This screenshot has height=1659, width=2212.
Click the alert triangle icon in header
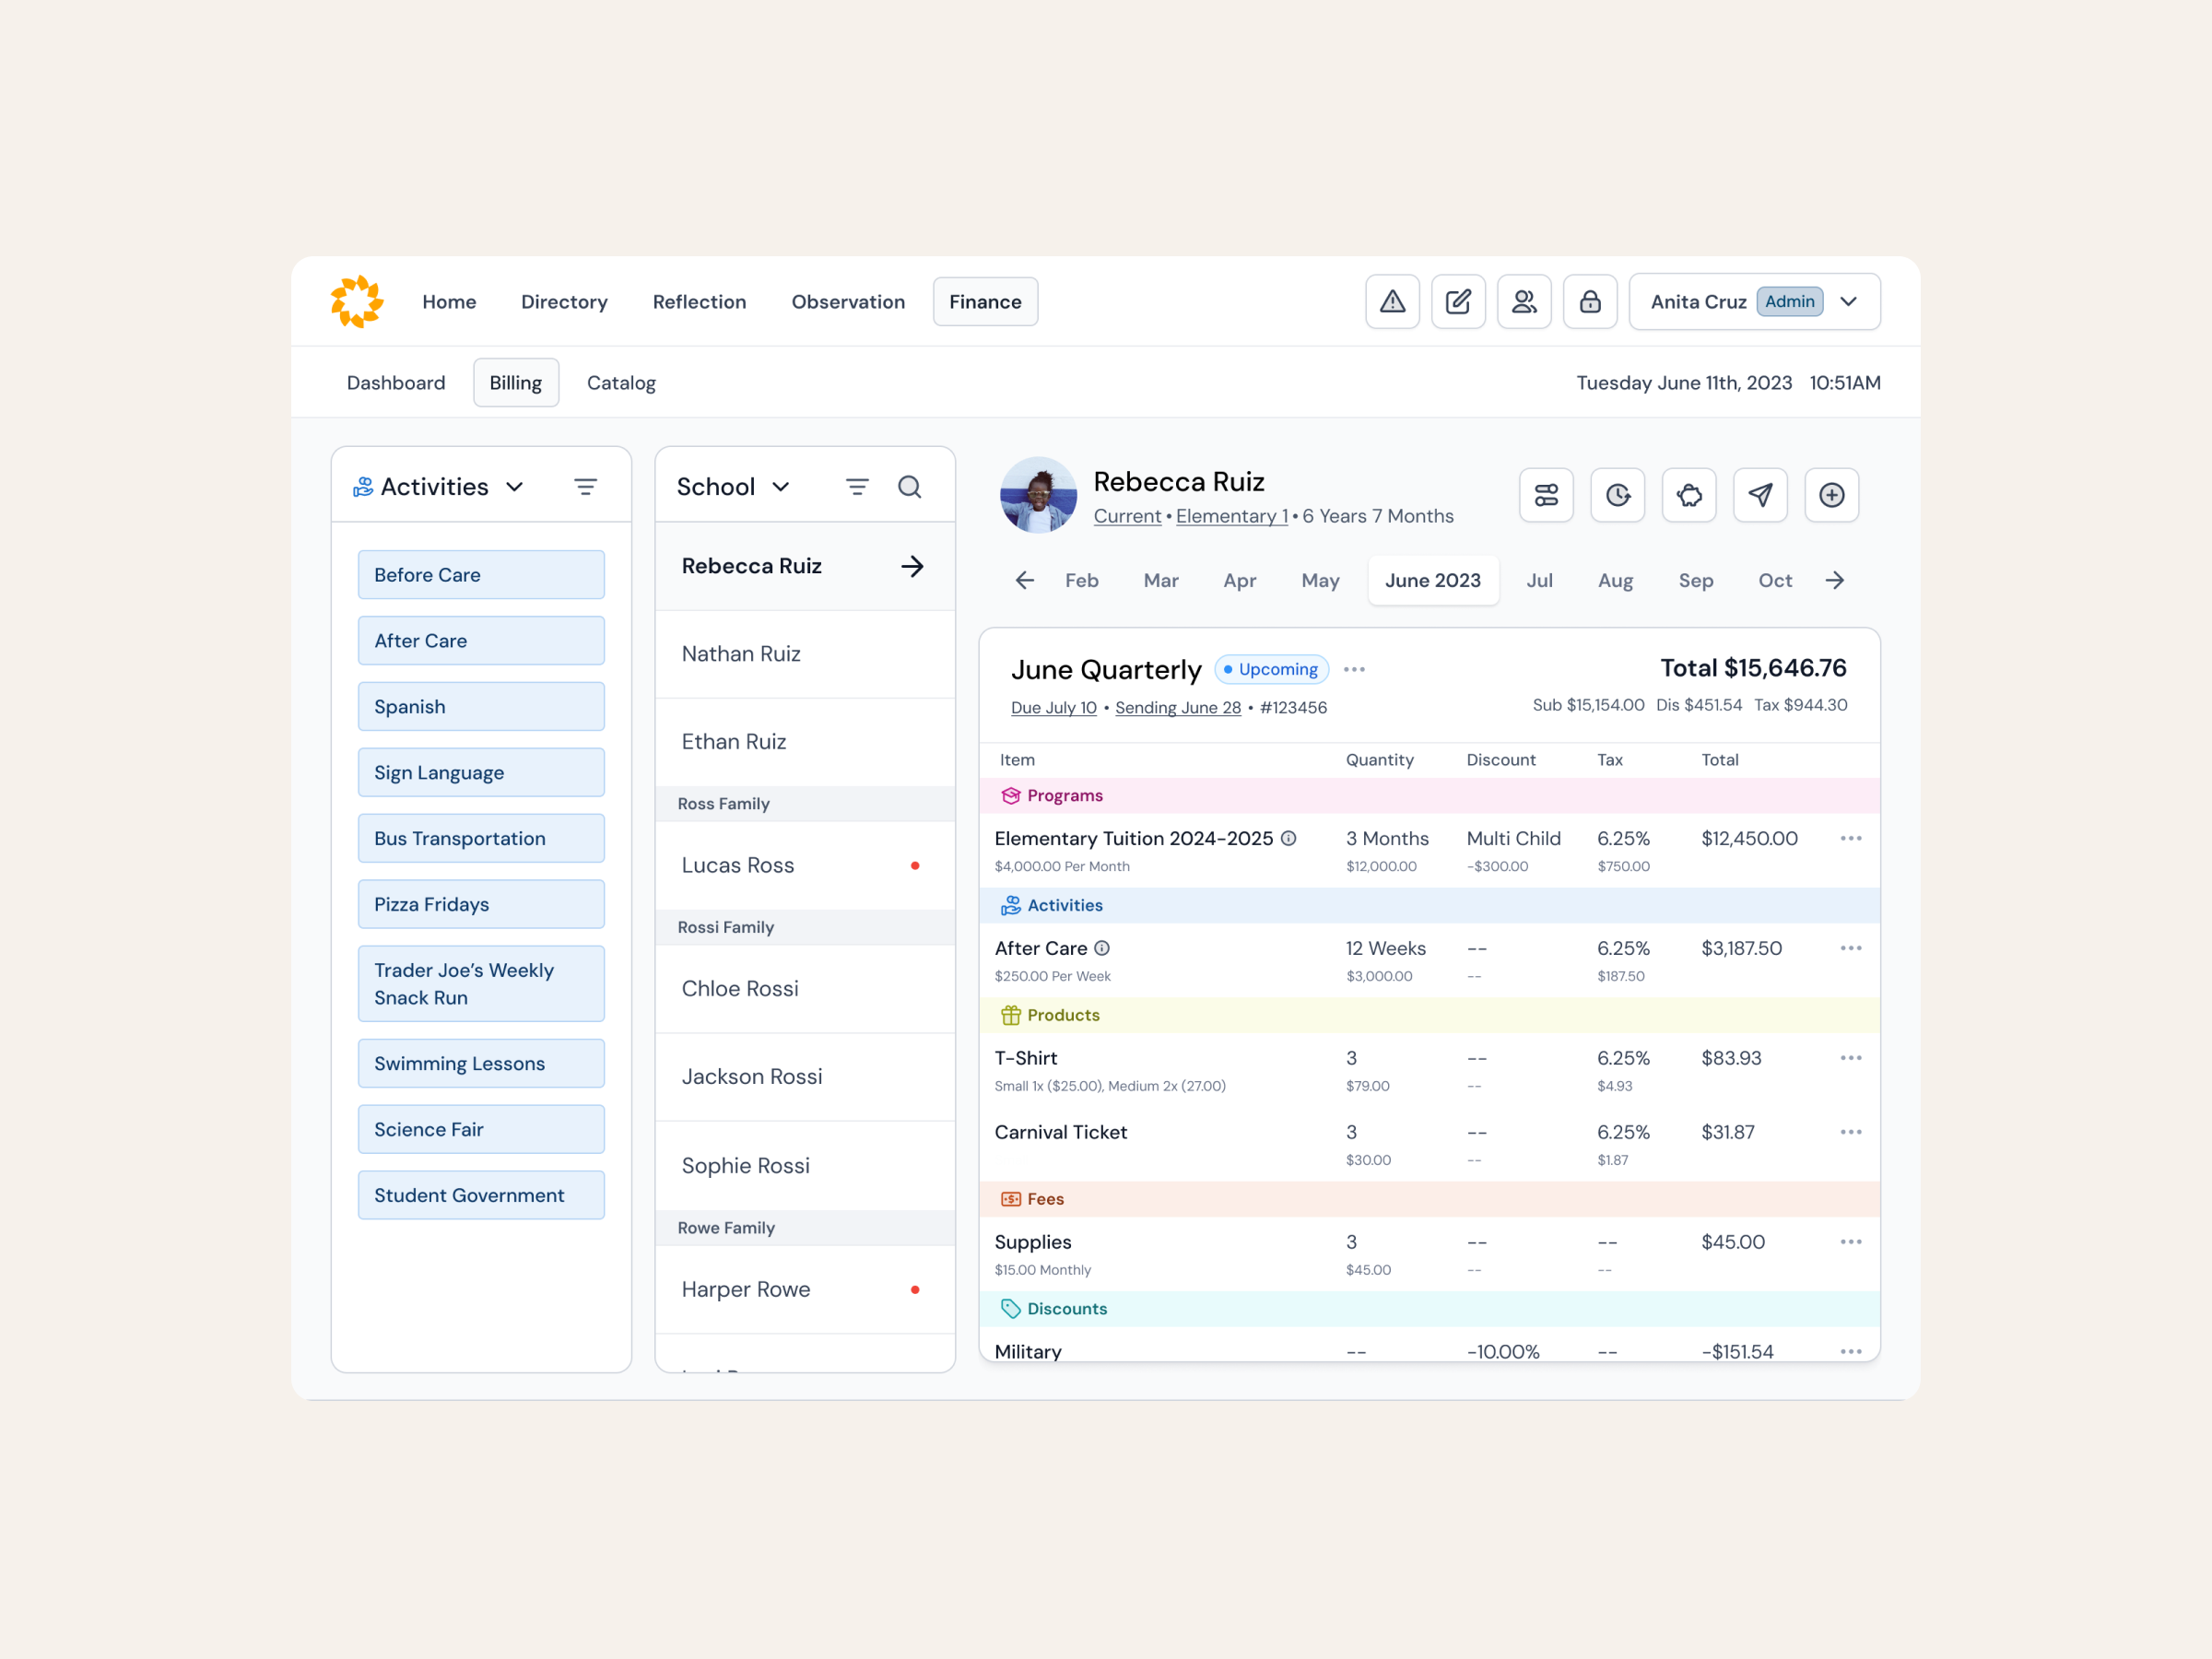tap(1392, 301)
